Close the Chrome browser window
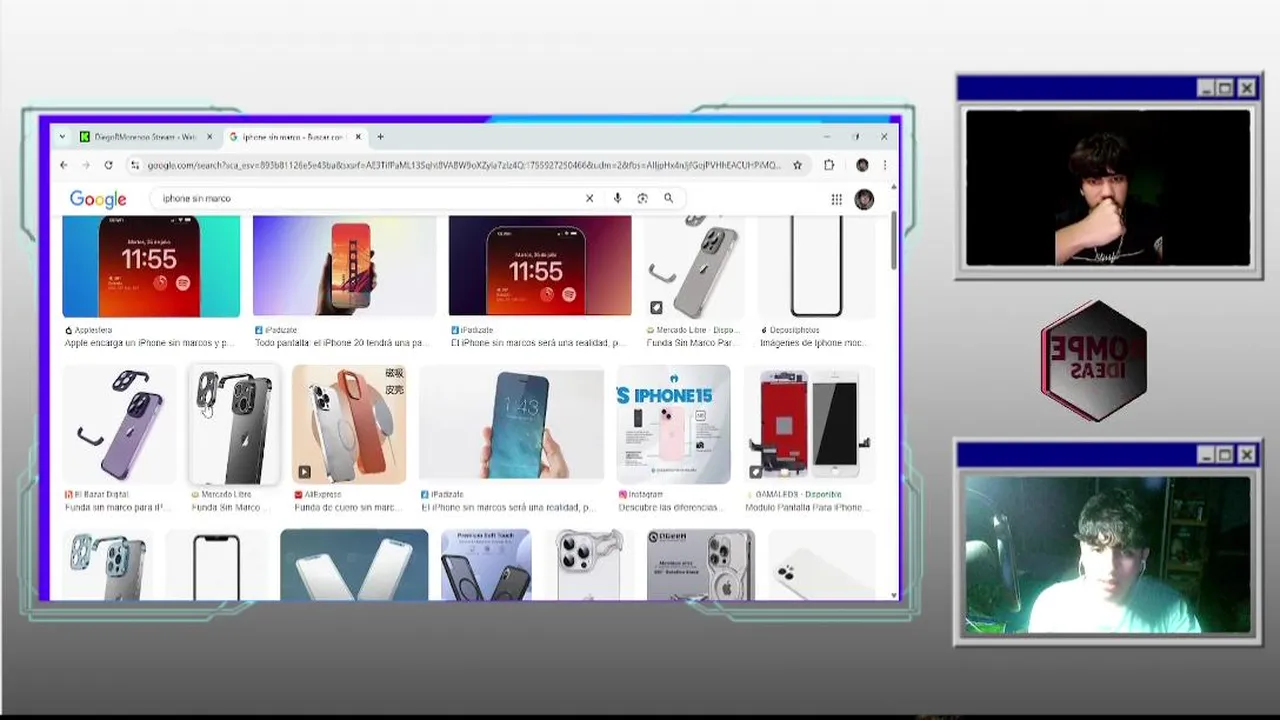This screenshot has height=720, width=1280. tap(884, 137)
